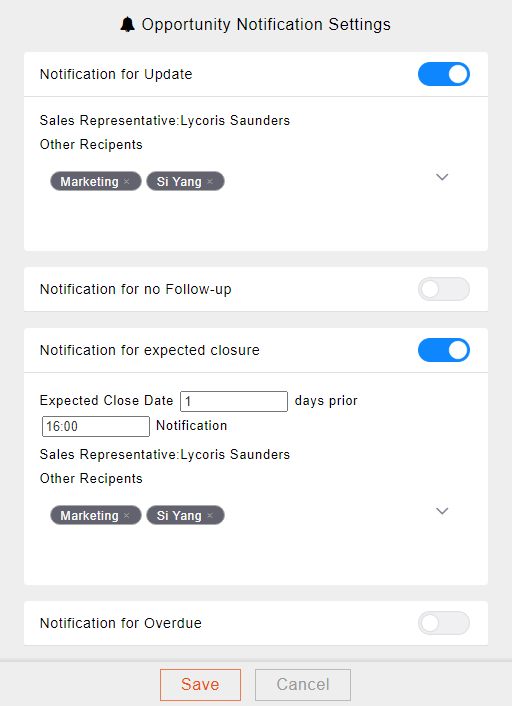Cancel the notification settings dialog

[303, 685]
